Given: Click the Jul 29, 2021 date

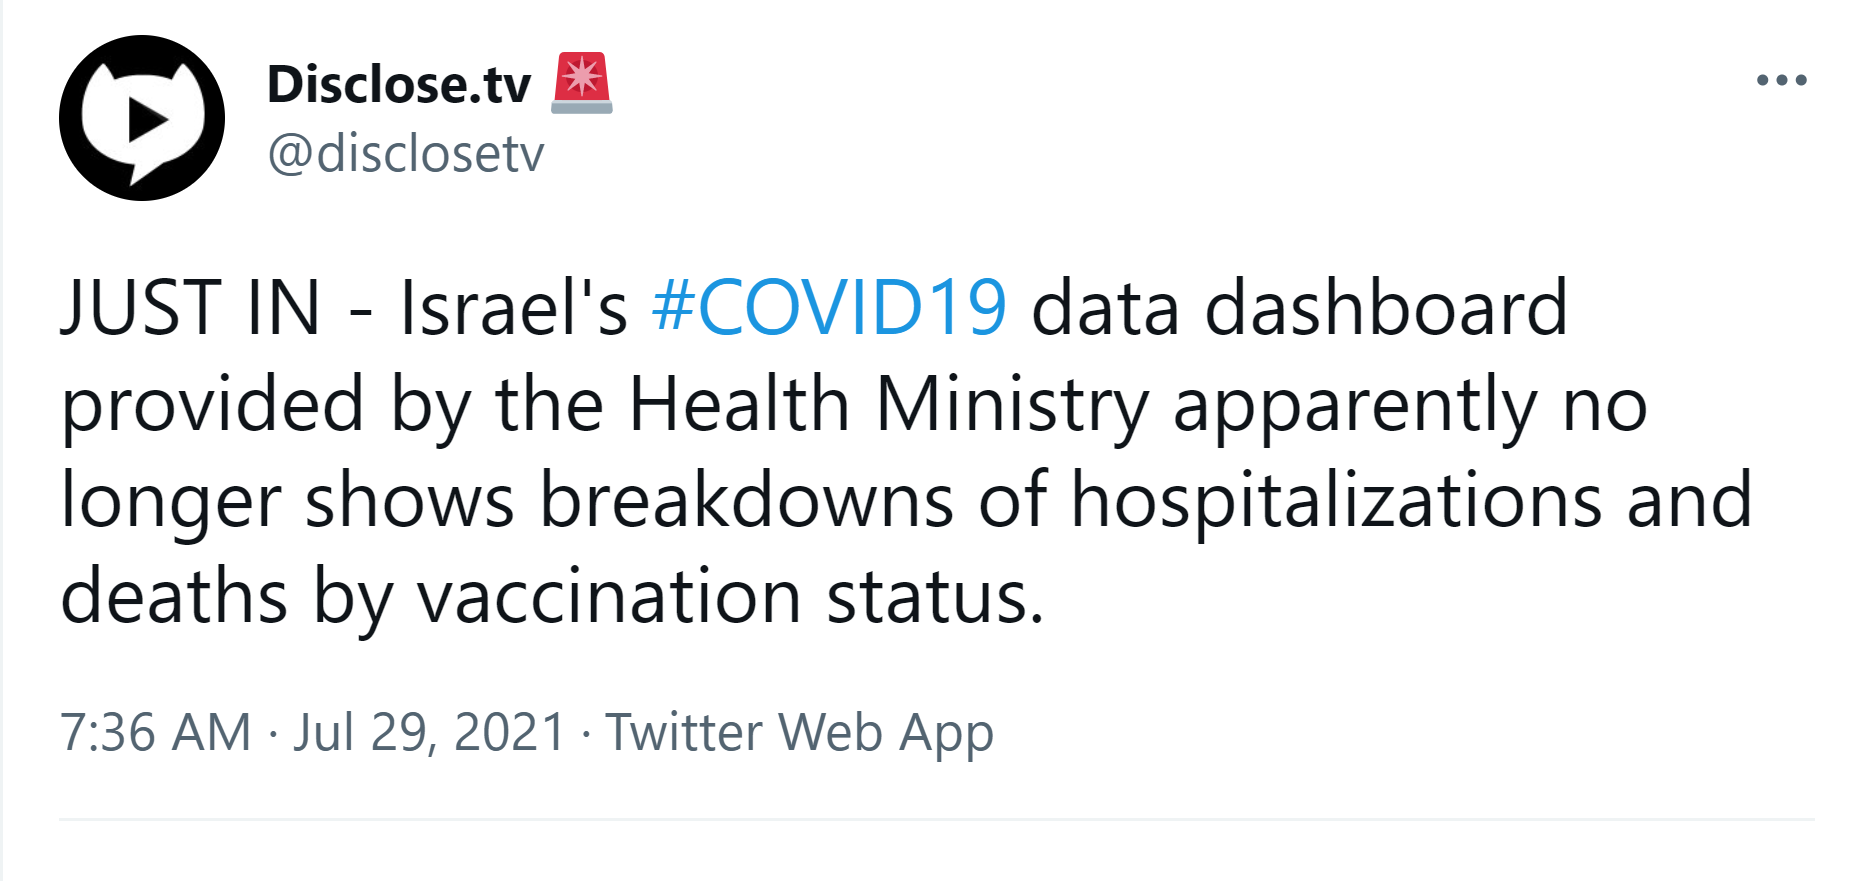Looking at the screenshot, I should point(430,732).
